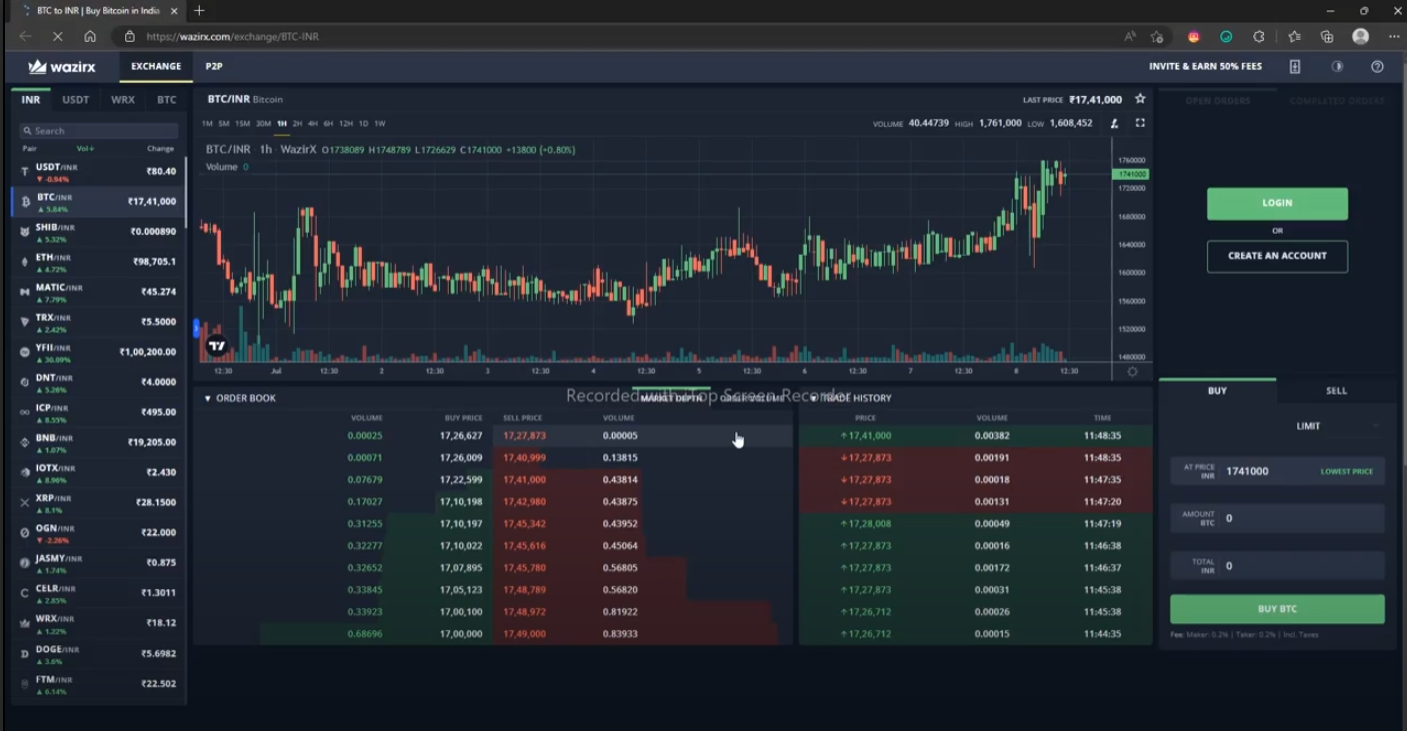Favorite BTC/INR using the star icon

[1139, 99]
